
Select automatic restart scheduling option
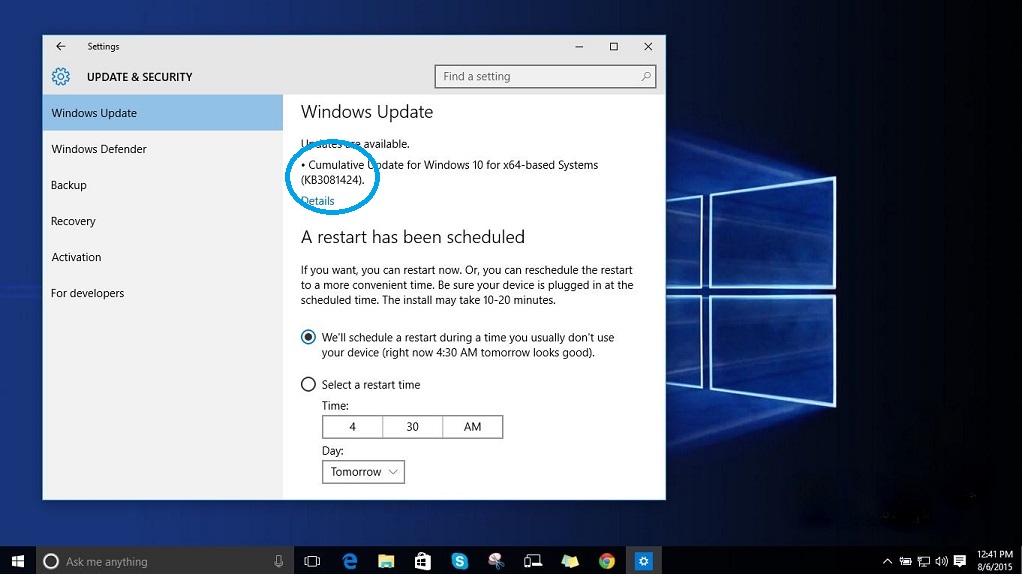308,337
